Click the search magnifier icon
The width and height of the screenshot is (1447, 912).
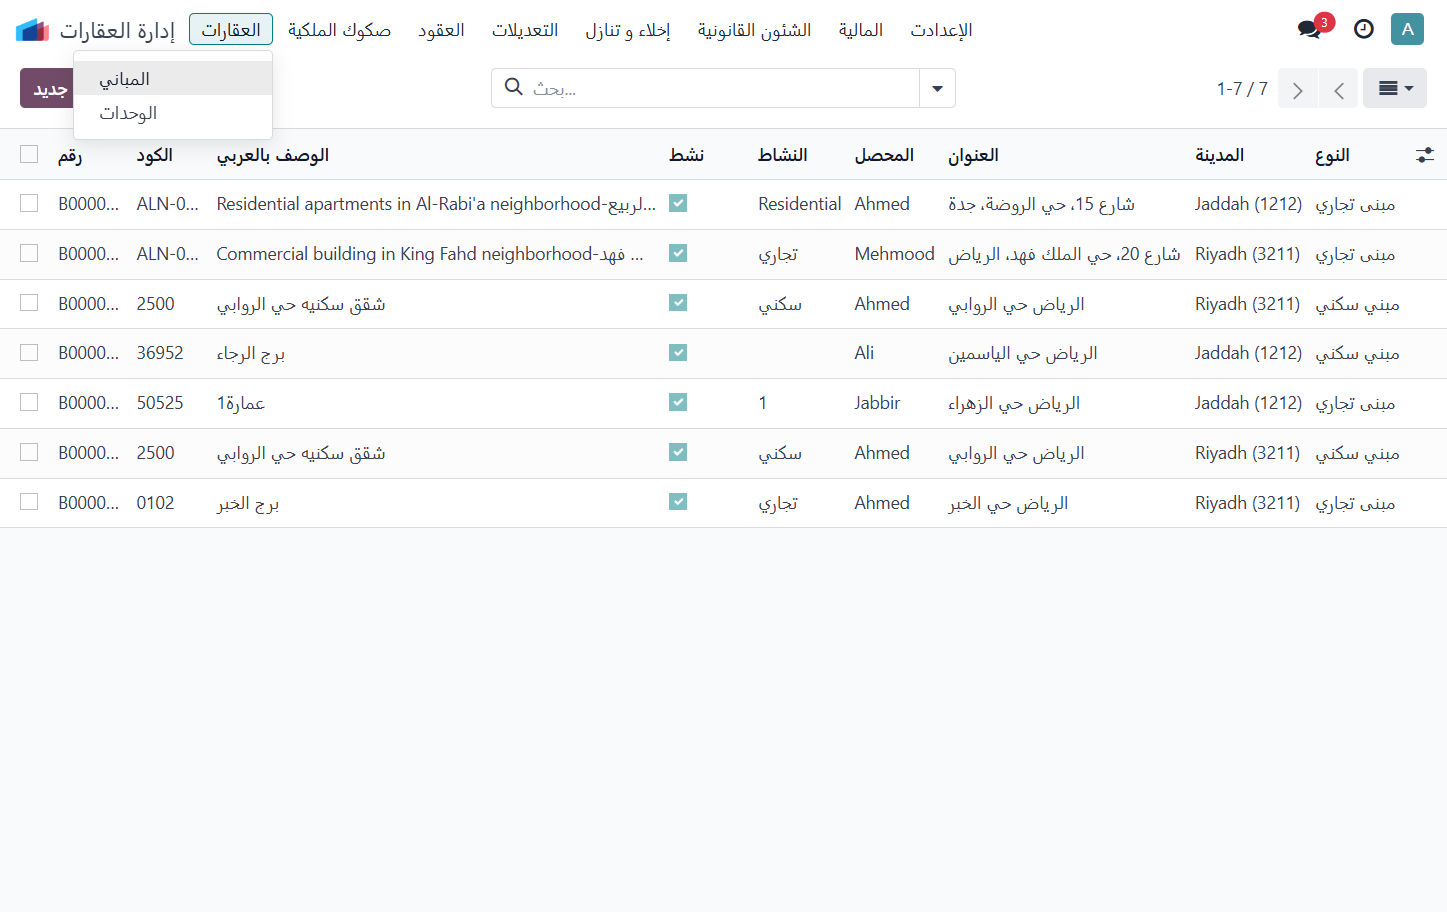pyautogui.click(x=514, y=87)
